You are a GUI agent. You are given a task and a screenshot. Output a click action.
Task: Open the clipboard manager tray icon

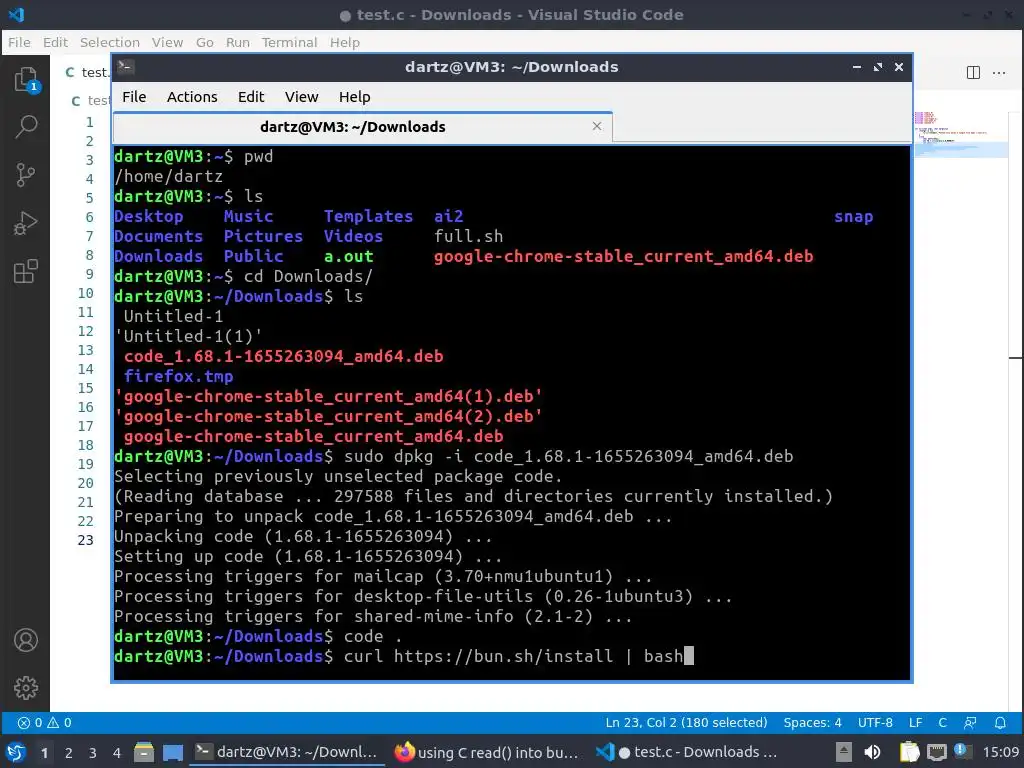pyautogui.click(x=909, y=753)
